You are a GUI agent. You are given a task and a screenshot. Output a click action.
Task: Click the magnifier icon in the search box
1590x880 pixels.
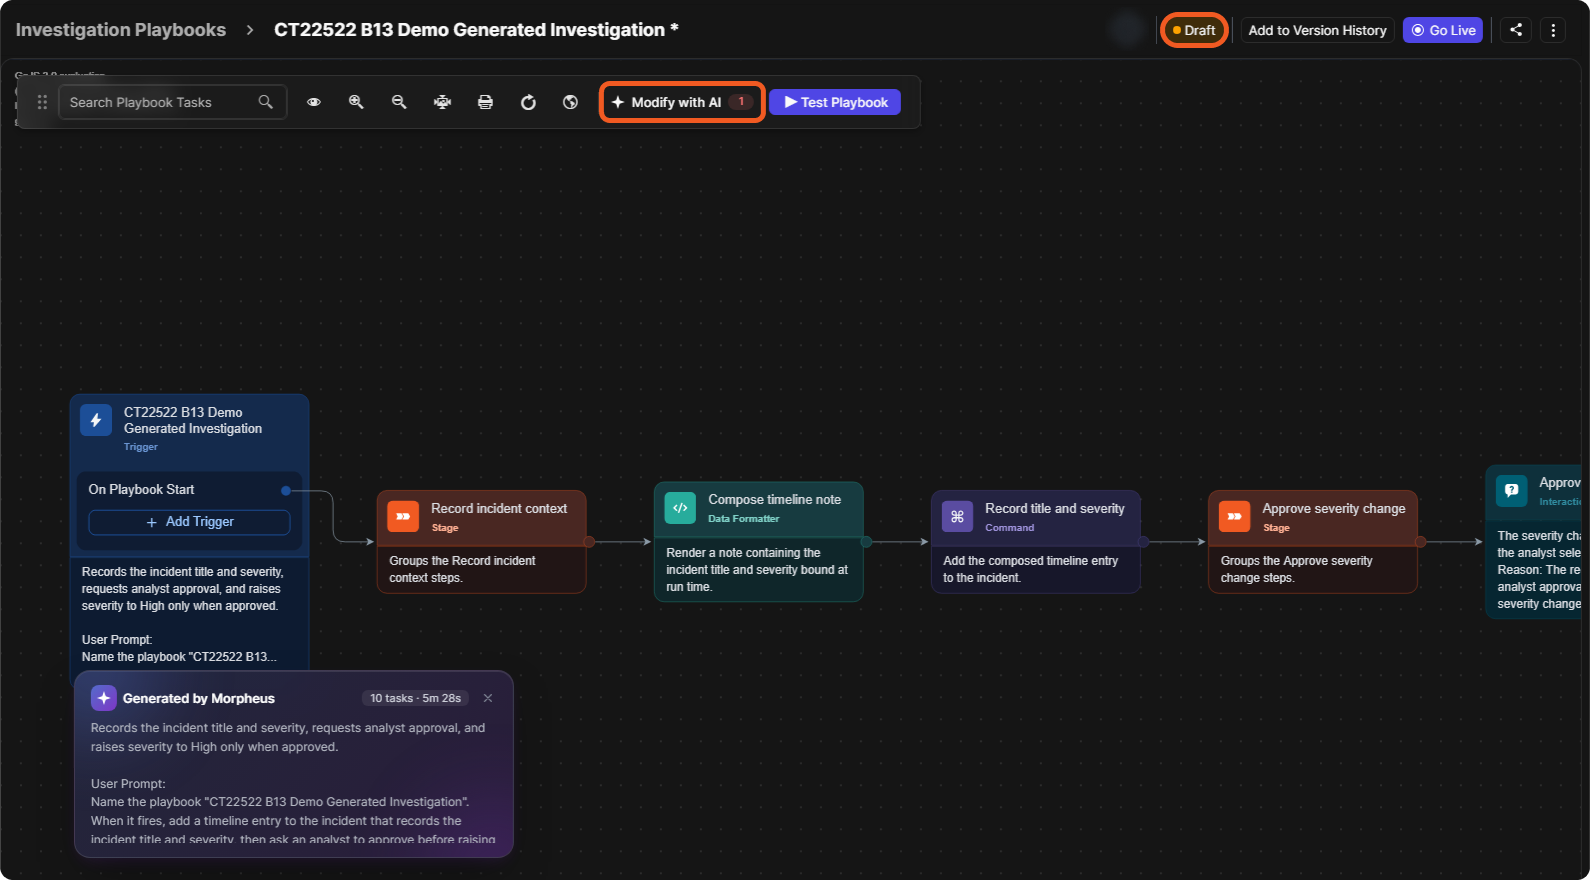(265, 102)
